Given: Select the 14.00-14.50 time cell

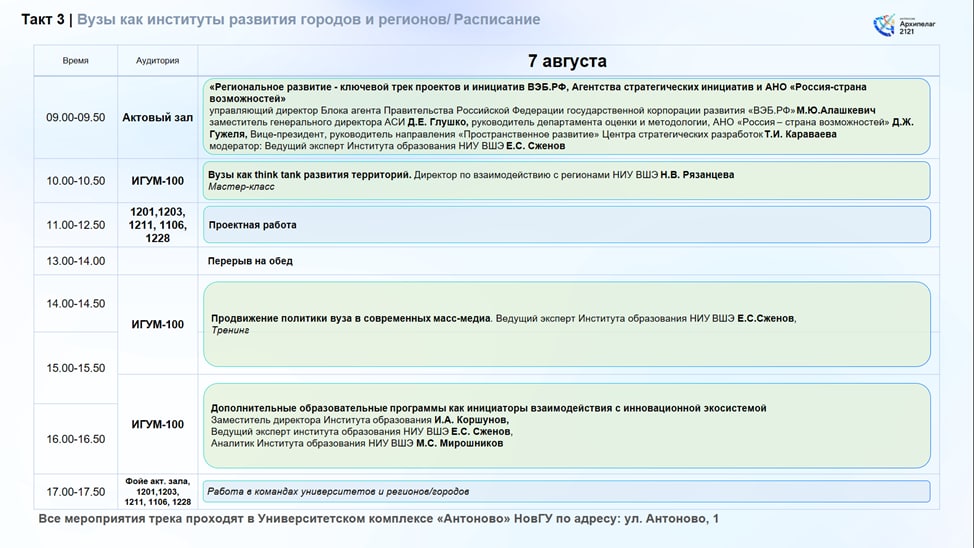Looking at the screenshot, I should [x=75, y=304].
